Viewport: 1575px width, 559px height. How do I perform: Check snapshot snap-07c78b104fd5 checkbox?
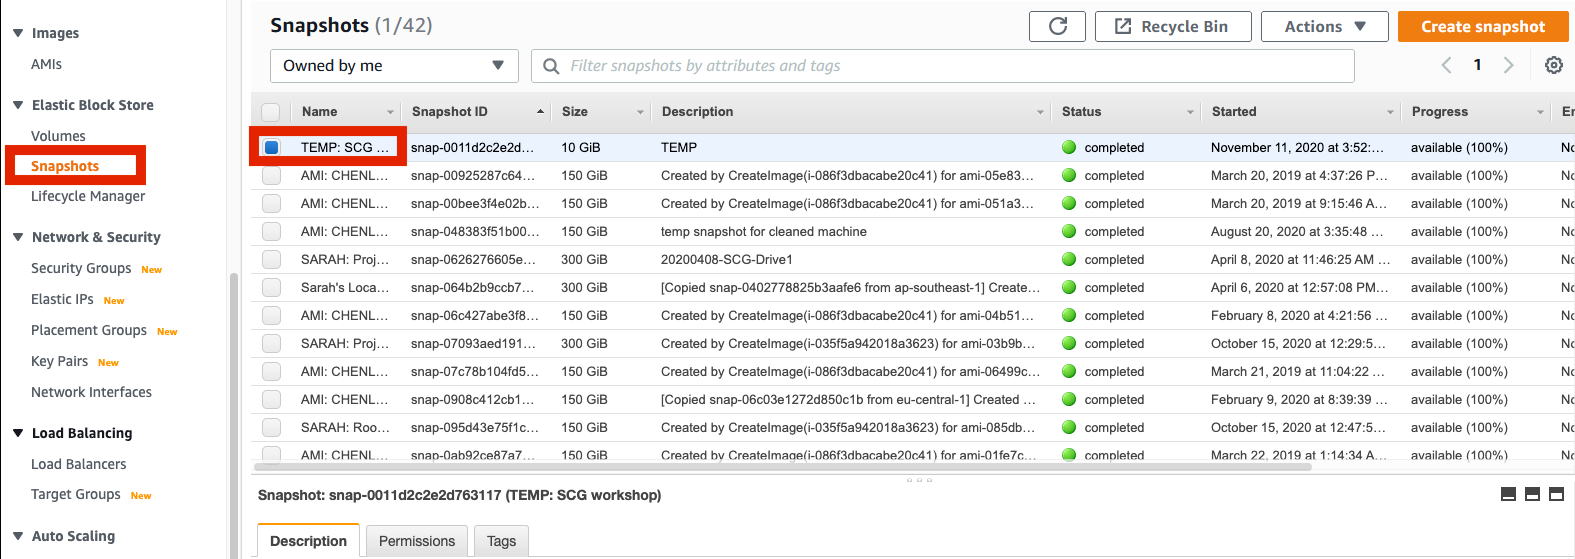(x=271, y=371)
